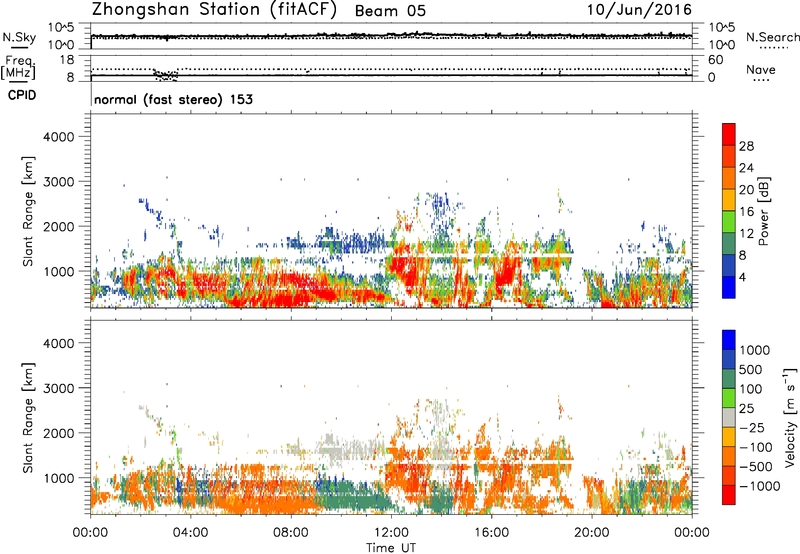The image size is (800, 554).
Task: Click the 'Velocity [m s⁻¹]' colorbar label
Action: (x=790, y=417)
